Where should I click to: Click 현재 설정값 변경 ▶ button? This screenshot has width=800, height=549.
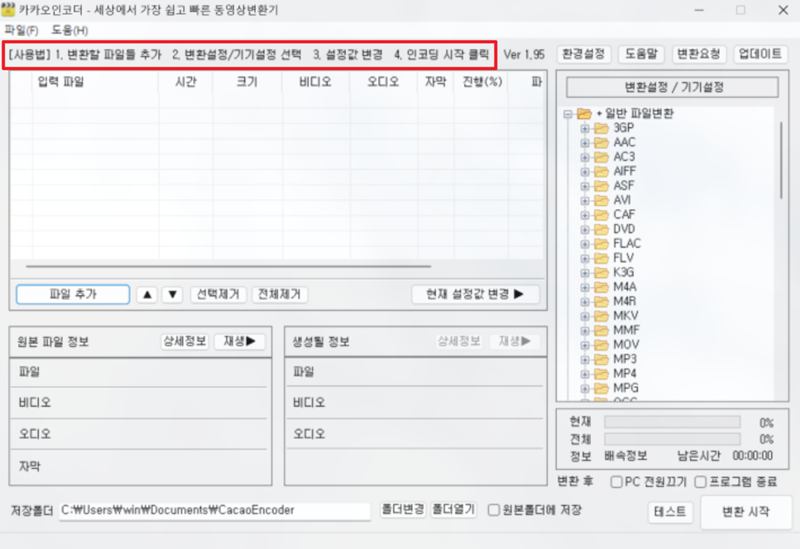tap(476, 294)
